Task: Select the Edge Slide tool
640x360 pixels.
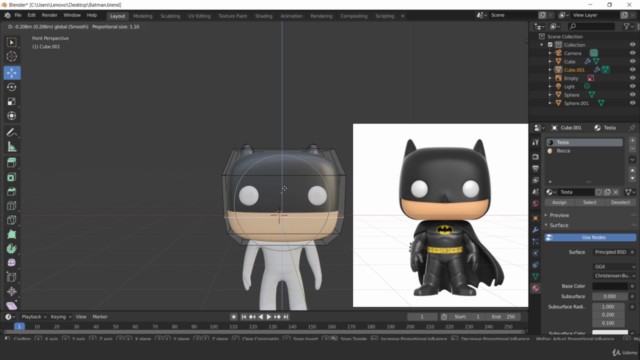Action: point(11,277)
